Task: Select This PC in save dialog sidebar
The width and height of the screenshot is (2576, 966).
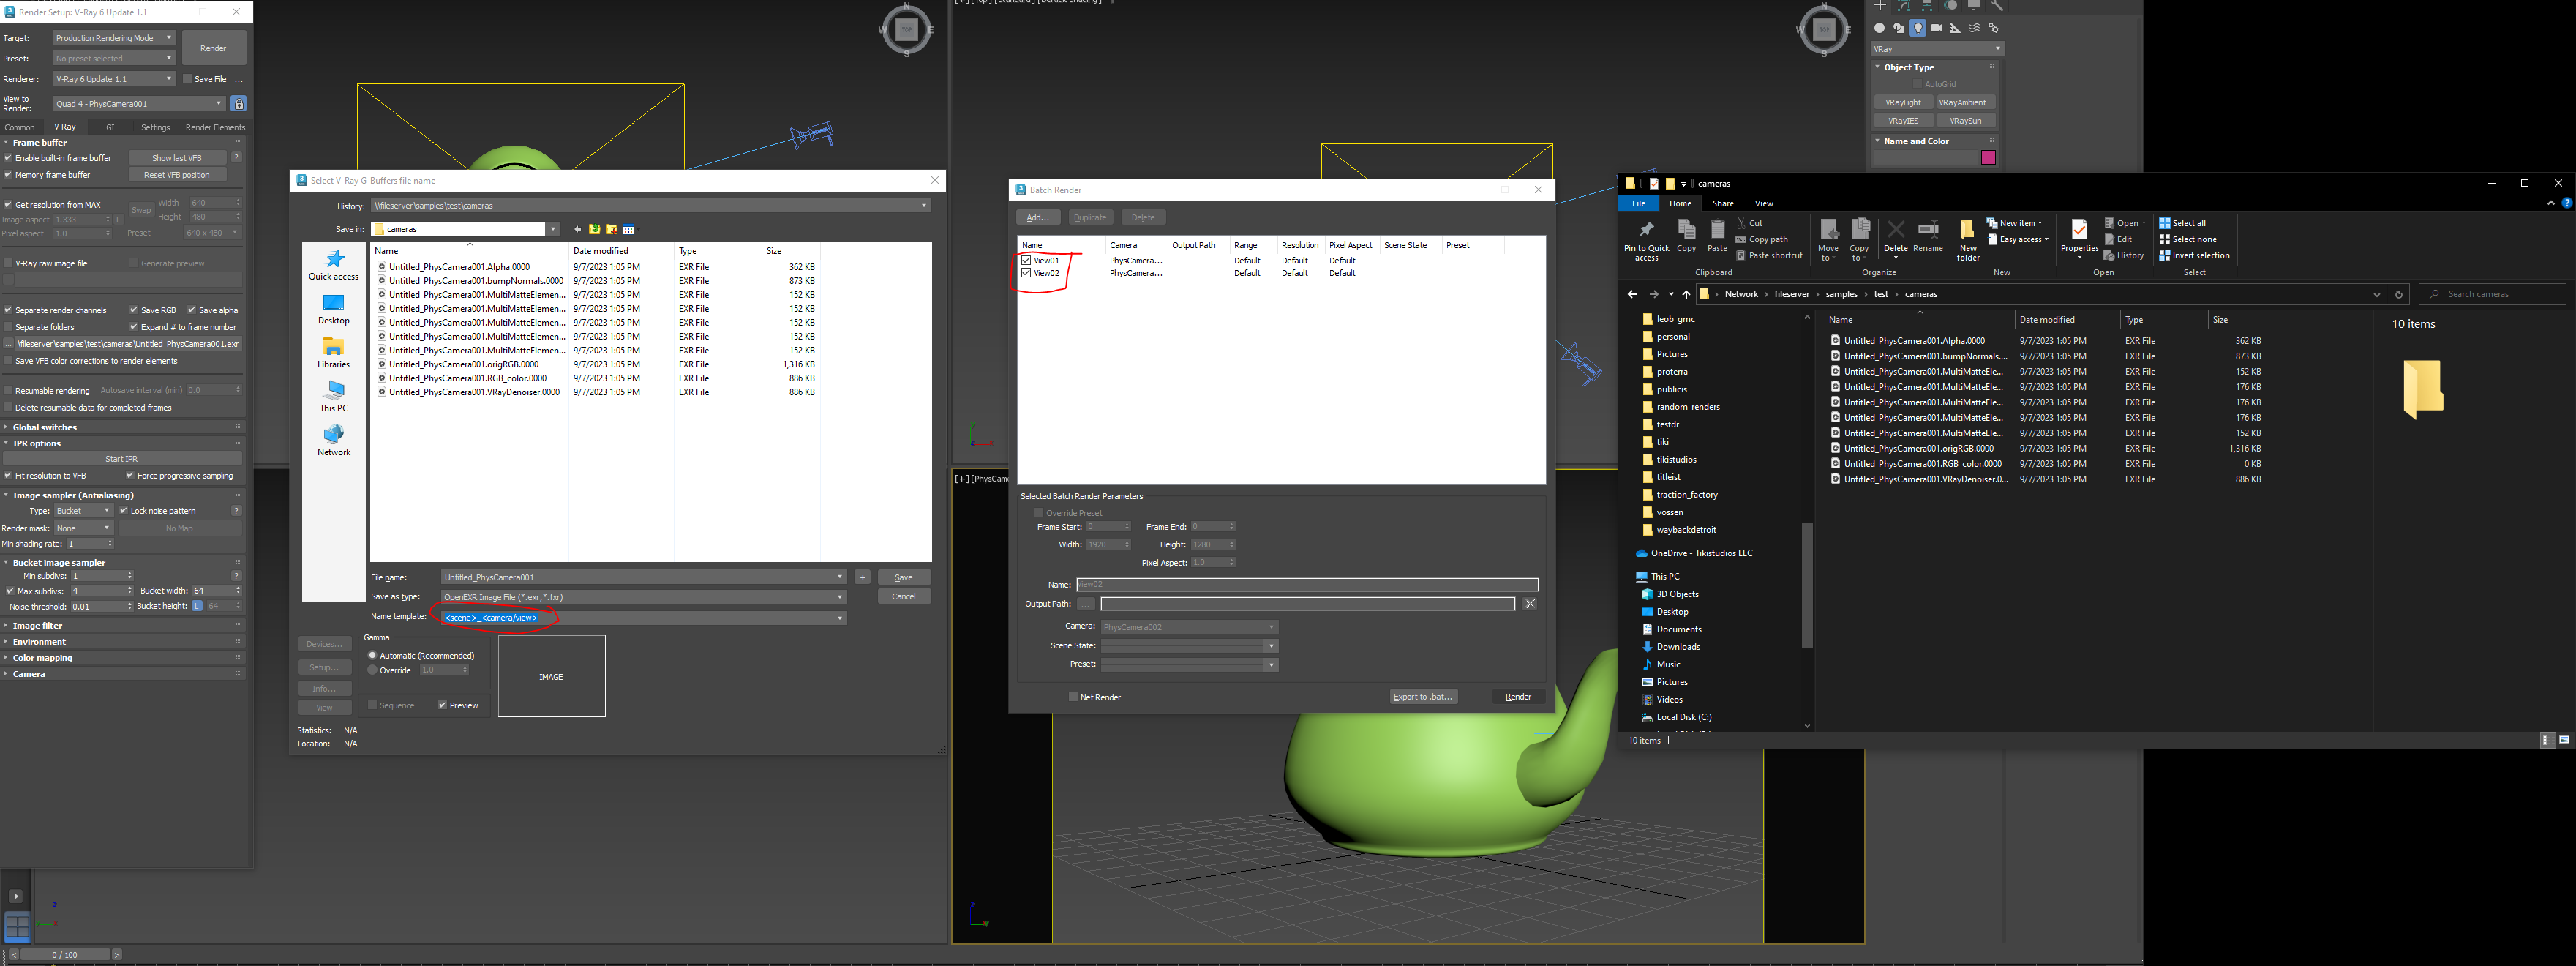Action: (333, 397)
